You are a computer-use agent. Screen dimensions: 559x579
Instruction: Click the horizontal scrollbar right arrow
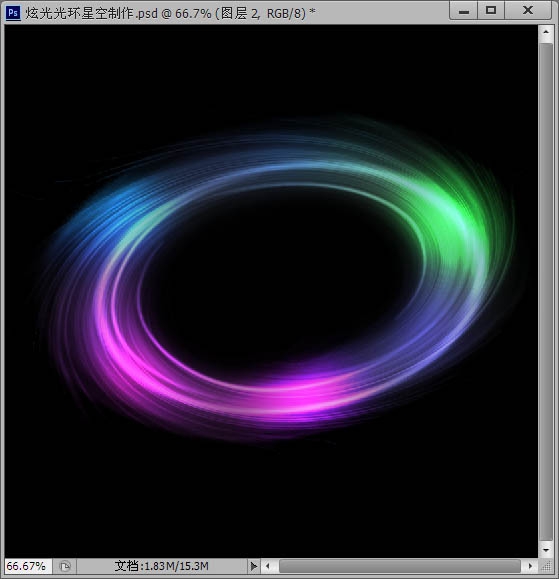click(x=530, y=566)
